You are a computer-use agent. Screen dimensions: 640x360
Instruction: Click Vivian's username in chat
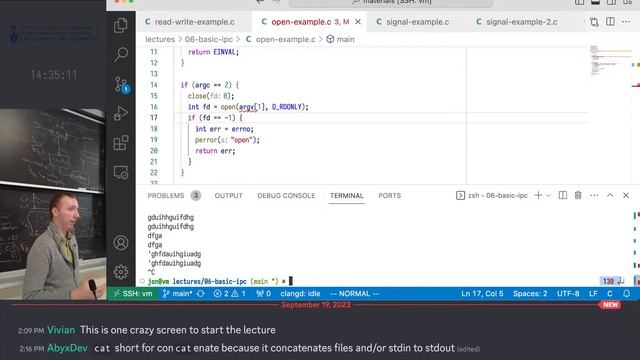pyautogui.click(x=61, y=330)
